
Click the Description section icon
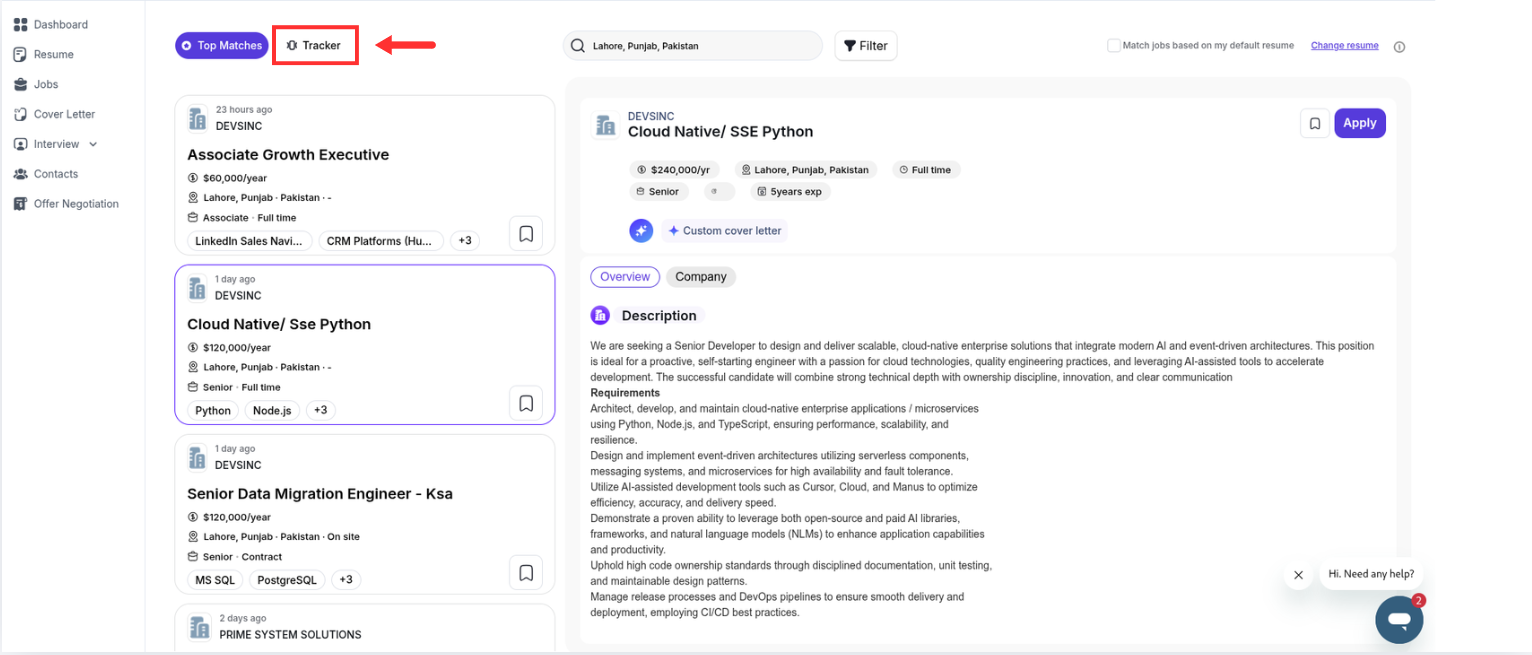click(600, 315)
